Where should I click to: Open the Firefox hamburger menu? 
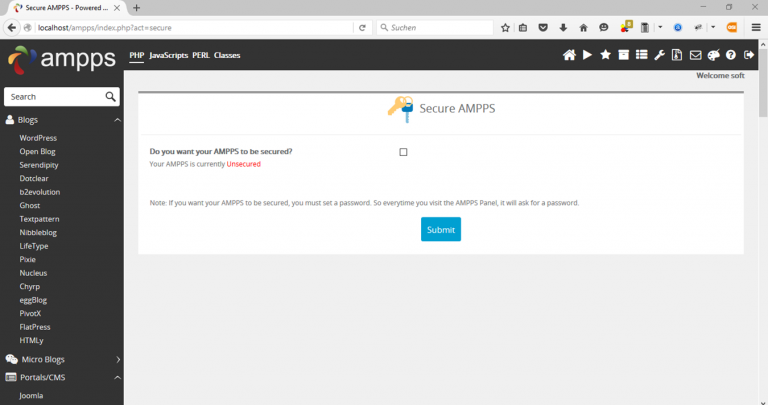pos(756,27)
